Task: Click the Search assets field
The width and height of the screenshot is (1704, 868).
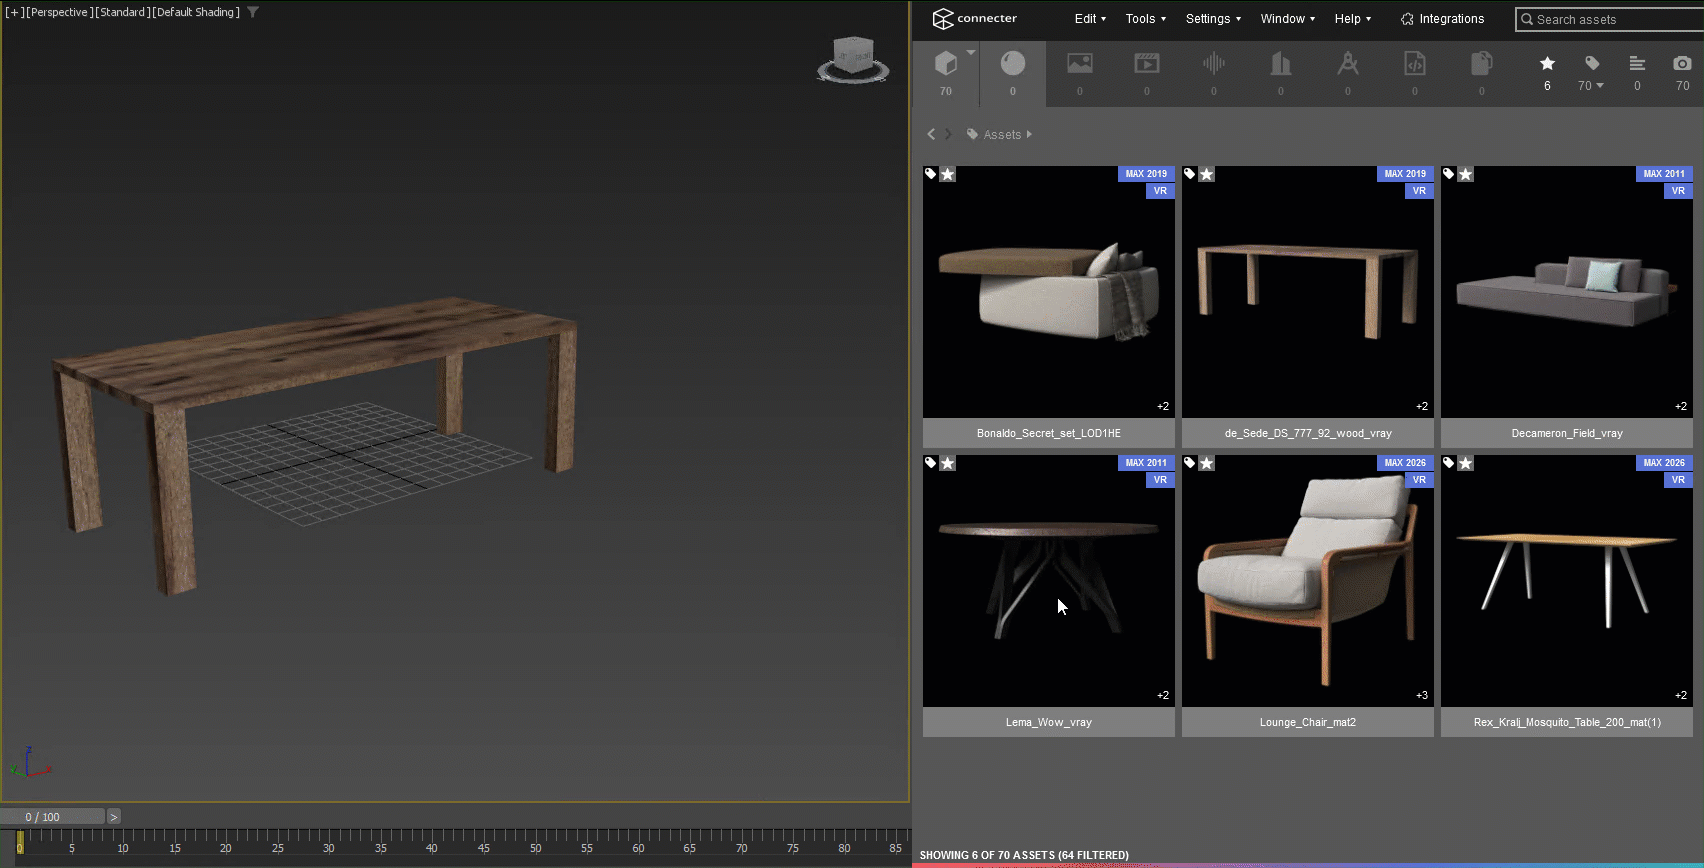Action: pos(1610,19)
